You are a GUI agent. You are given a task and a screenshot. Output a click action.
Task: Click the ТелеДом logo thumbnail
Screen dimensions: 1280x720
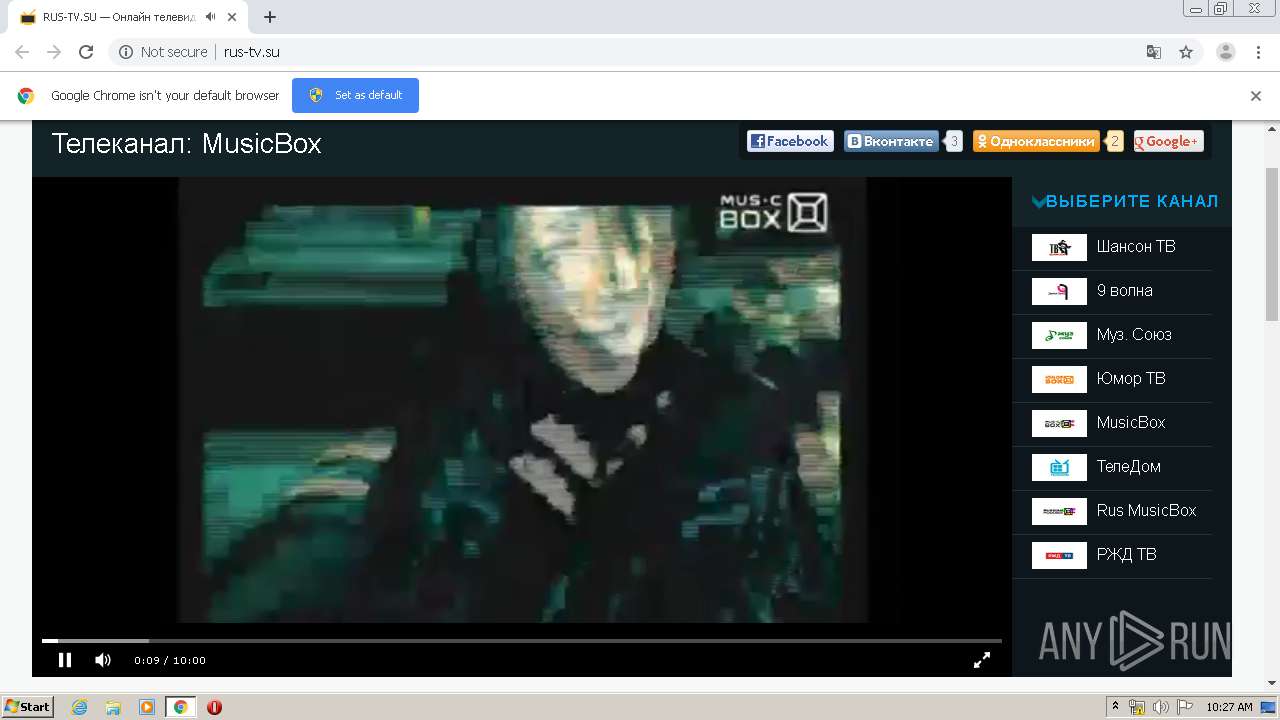1059,467
